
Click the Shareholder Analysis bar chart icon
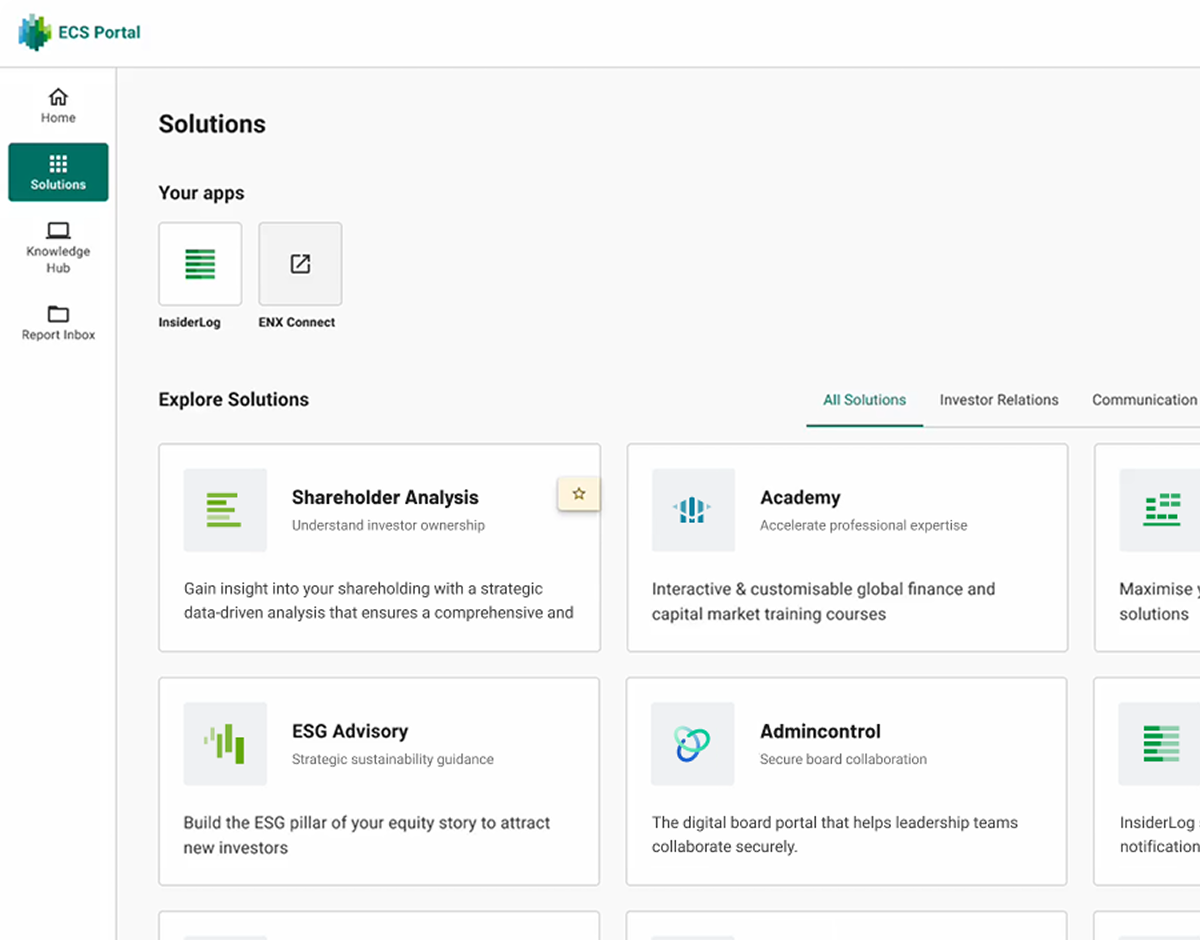225,510
